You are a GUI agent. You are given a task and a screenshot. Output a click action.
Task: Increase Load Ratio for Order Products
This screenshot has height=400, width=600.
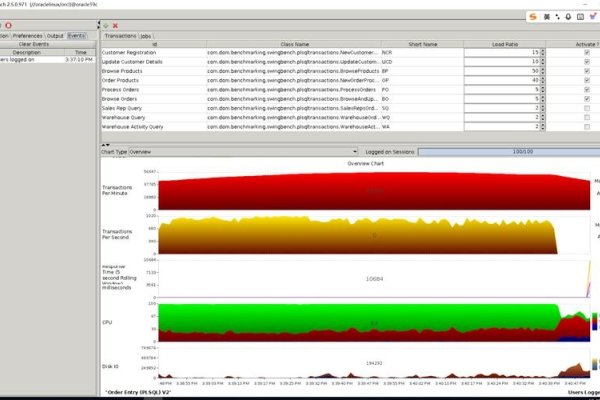click(542, 78)
